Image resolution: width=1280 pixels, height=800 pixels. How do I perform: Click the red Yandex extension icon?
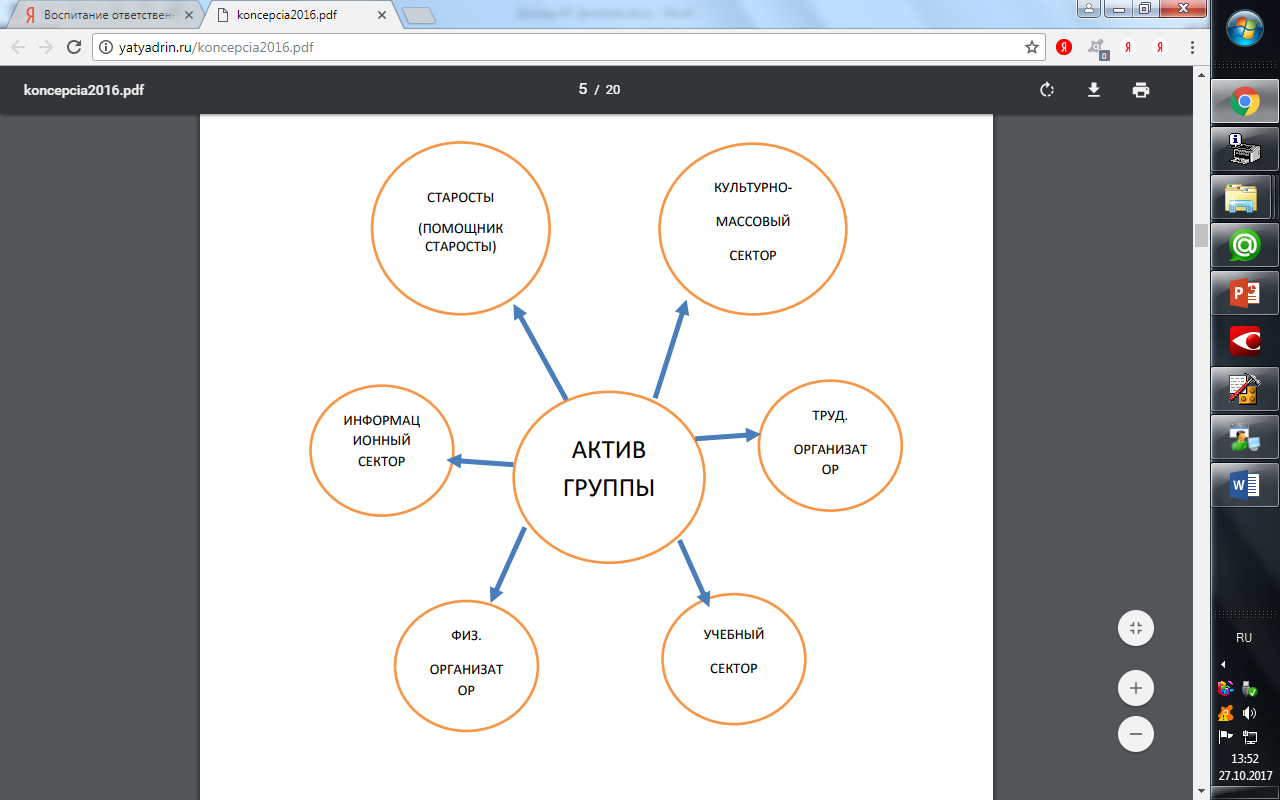[x=1065, y=47]
